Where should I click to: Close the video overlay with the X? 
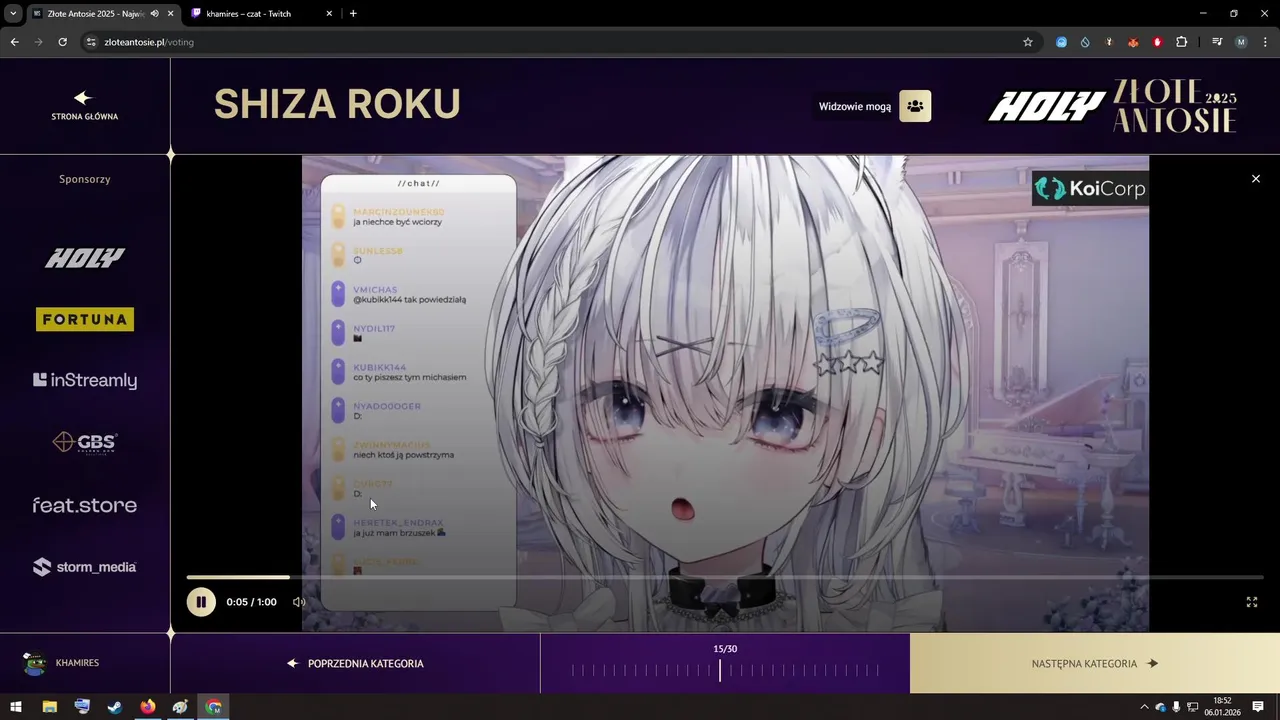1256,179
